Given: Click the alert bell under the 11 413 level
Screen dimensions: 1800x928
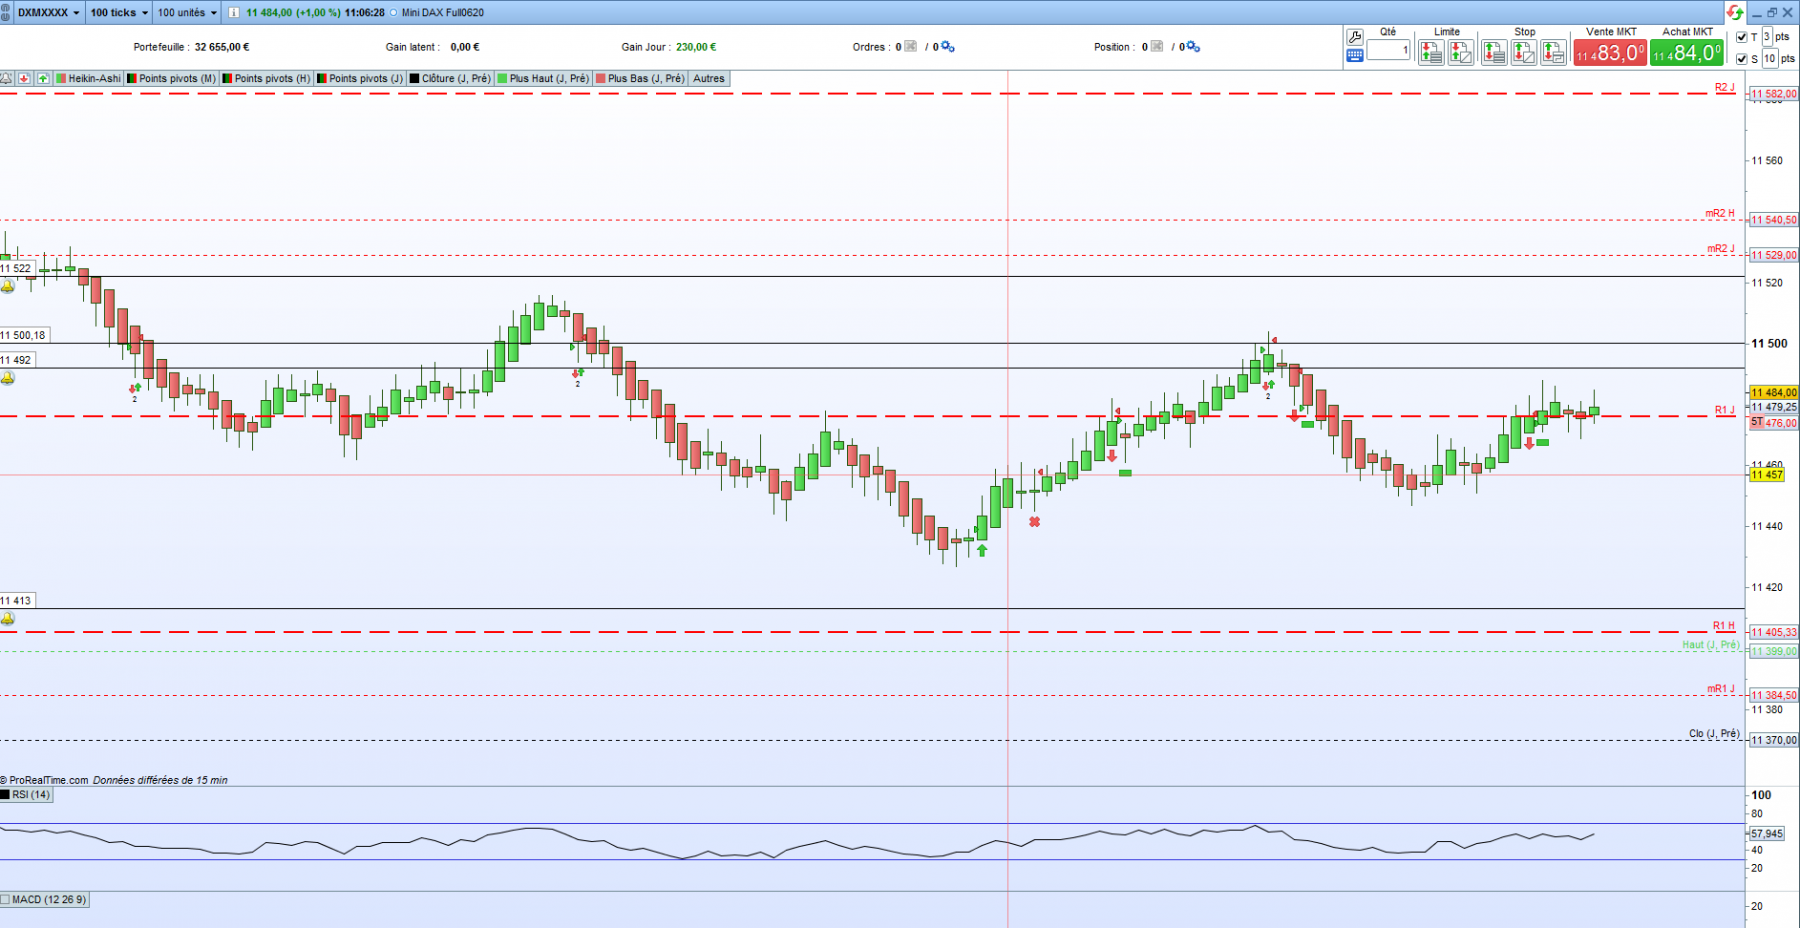Looking at the screenshot, I should (x=7, y=619).
